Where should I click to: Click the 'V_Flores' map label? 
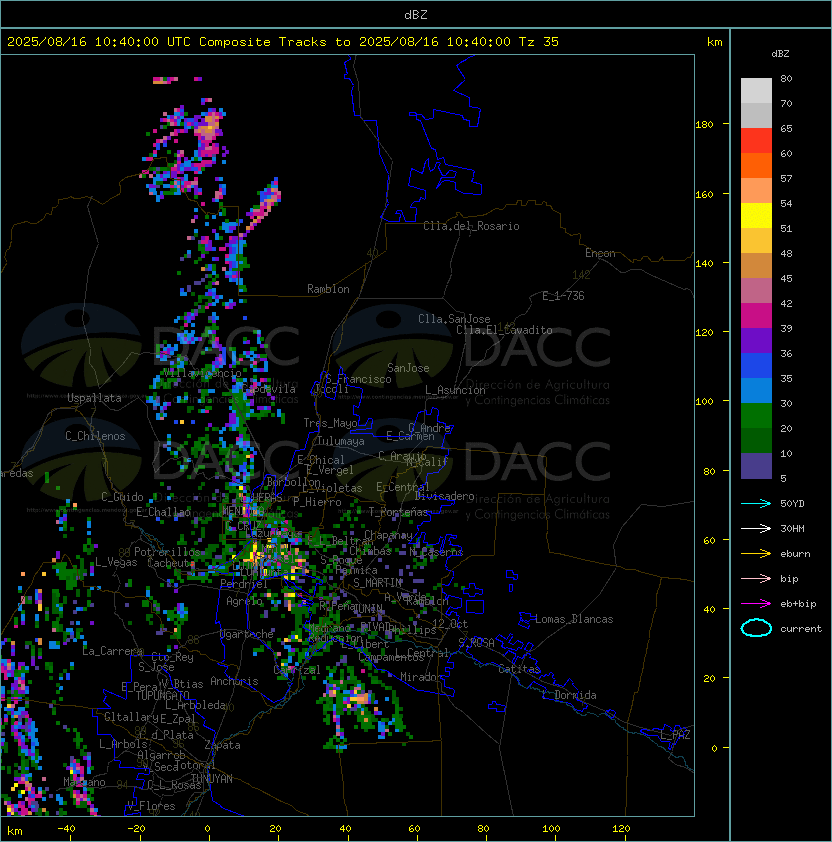[x=151, y=807]
